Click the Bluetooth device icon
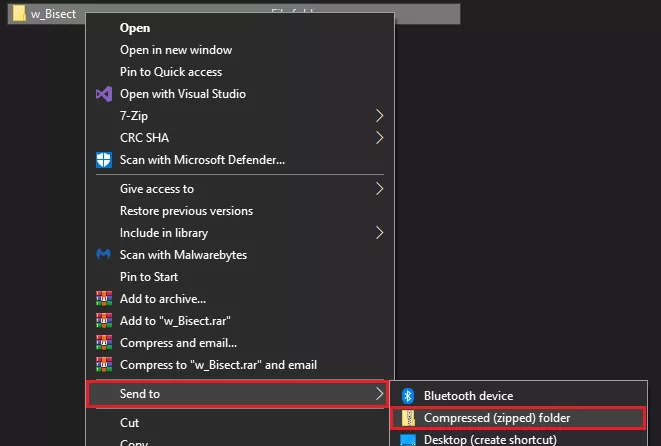661x446 pixels. pos(407,396)
